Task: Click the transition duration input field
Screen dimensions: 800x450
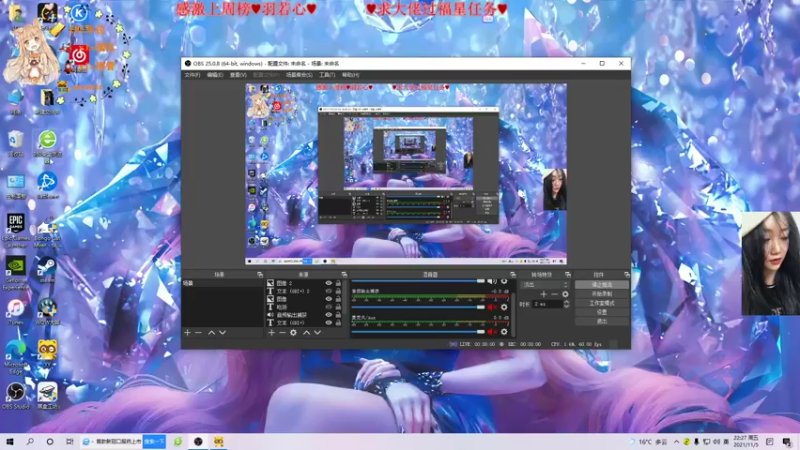Action: 547,304
